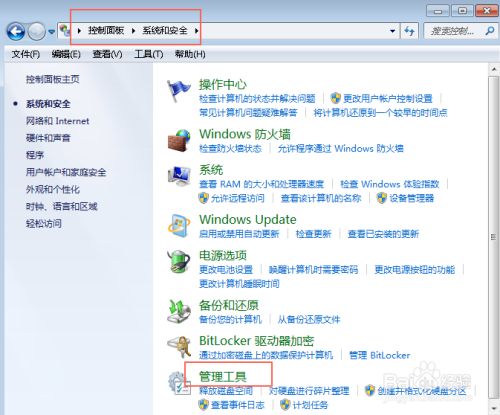This screenshot has width=500, height=415.
Task: Expand arrow before 控制面板 in address bar
Action: (x=79, y=31)
